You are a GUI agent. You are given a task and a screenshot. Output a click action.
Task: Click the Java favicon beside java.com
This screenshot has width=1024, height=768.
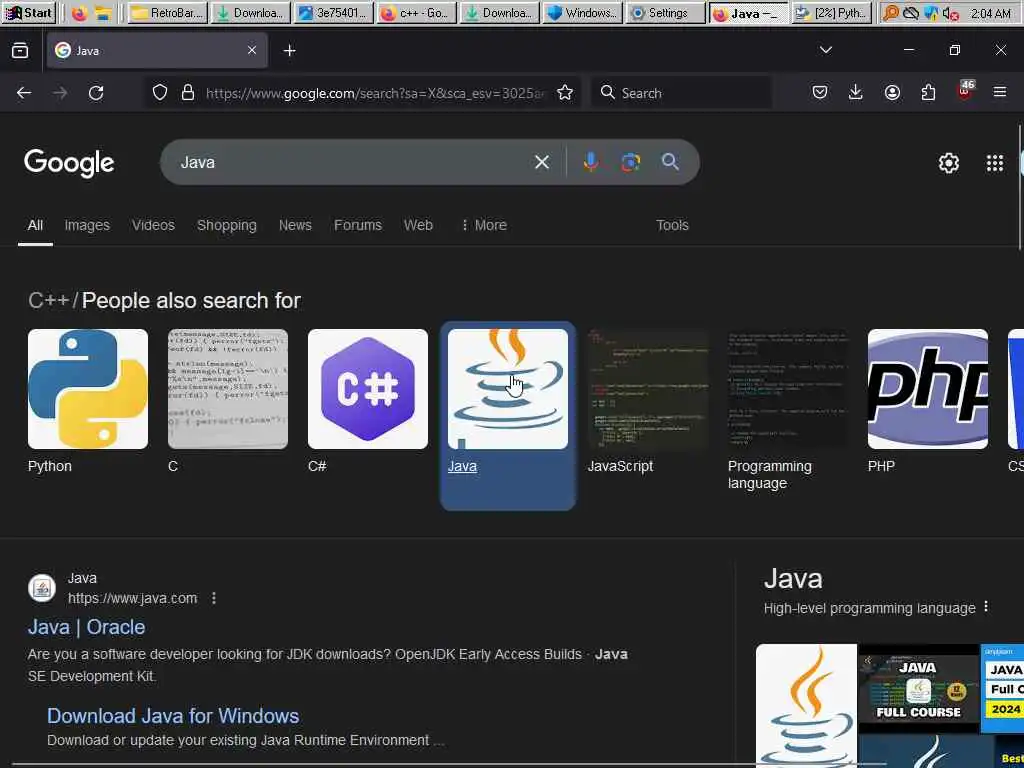[42, 588]
